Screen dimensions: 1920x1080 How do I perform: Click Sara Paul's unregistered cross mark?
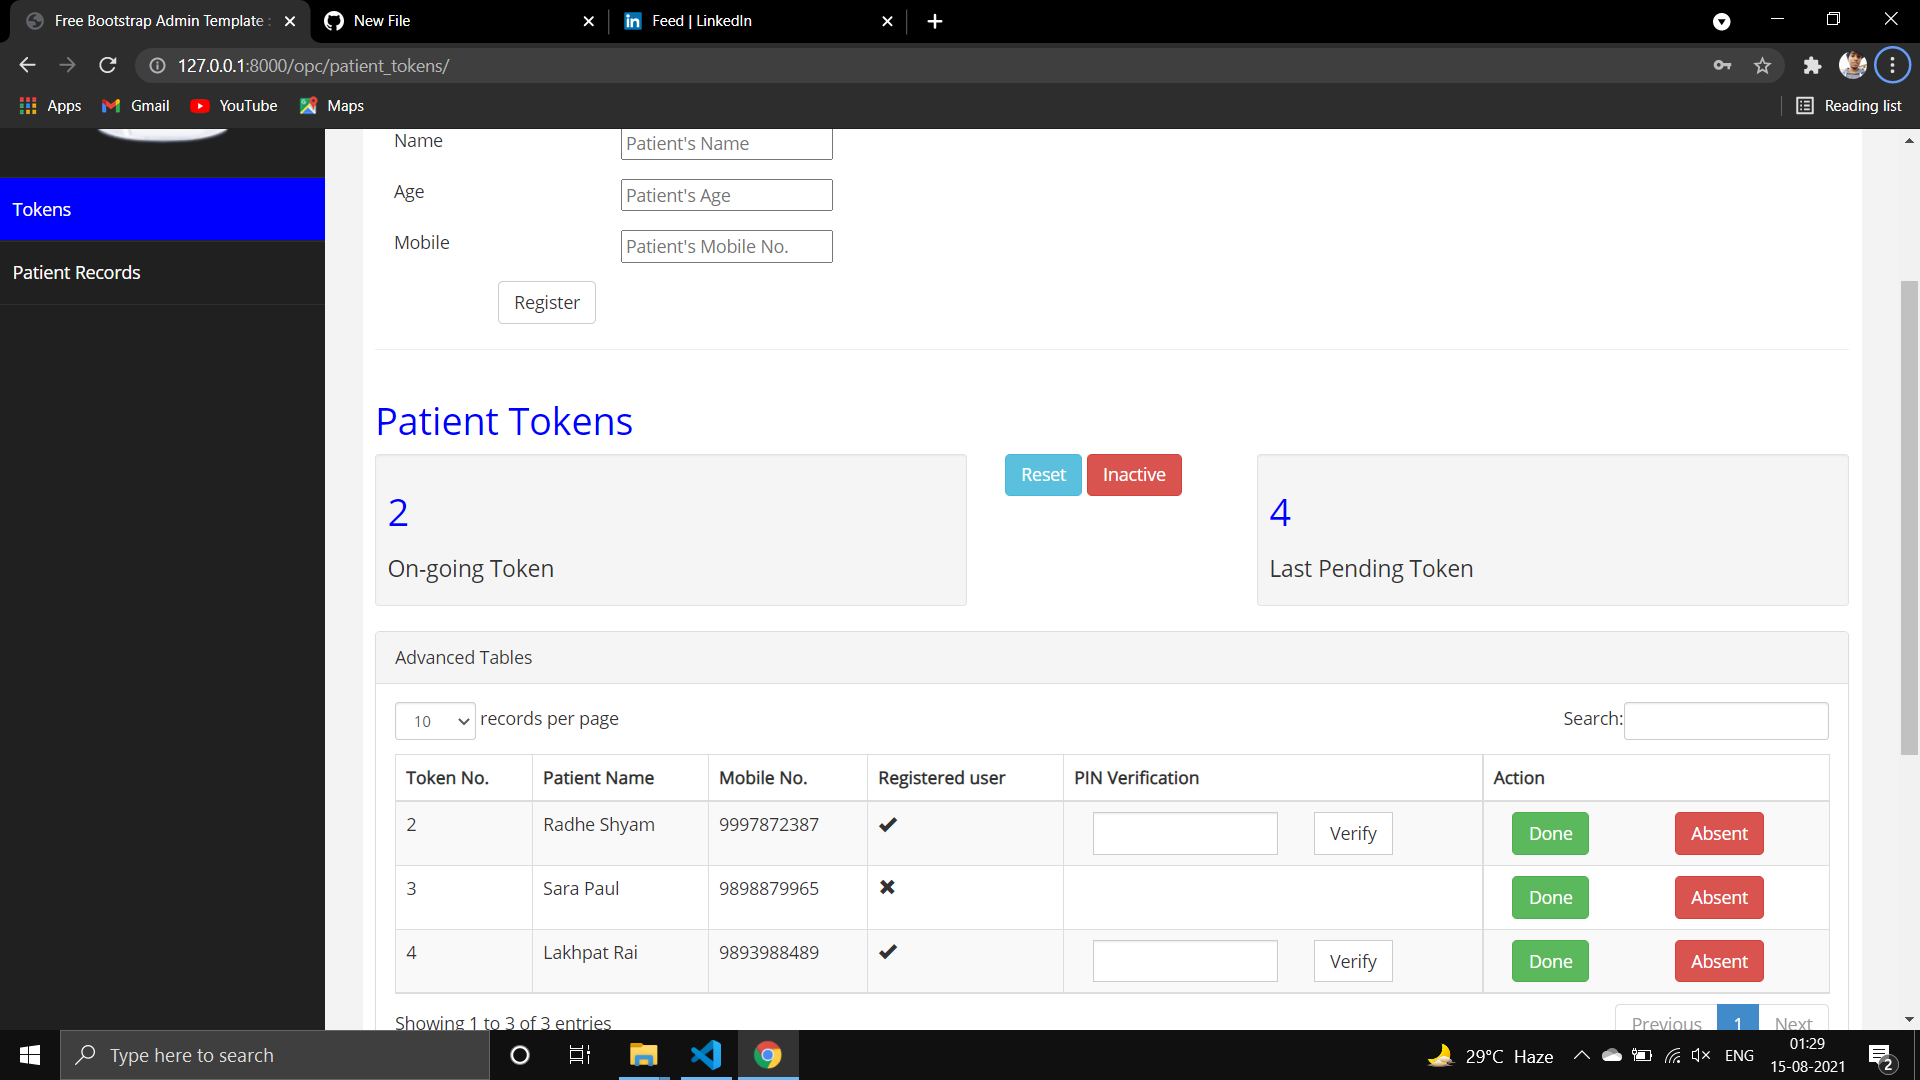(888, 888)
